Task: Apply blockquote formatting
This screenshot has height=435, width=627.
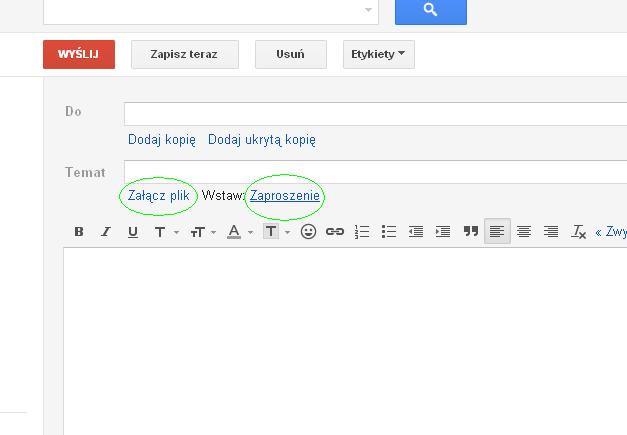Action: coord(471,231)
